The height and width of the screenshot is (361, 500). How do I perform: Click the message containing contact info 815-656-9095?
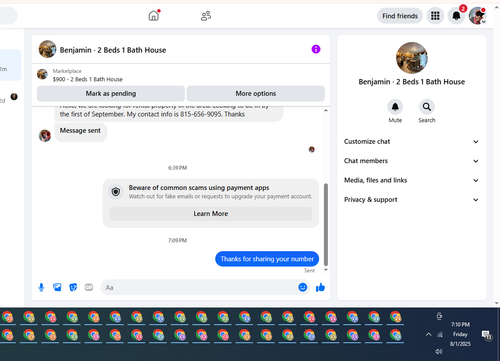pos(169,113)
